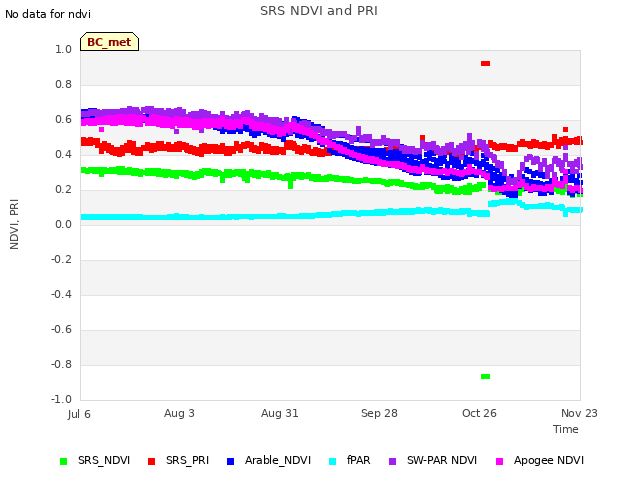Click the green SRS_NDVI legend swatch

pyautogui.click(x=63, y=461)
